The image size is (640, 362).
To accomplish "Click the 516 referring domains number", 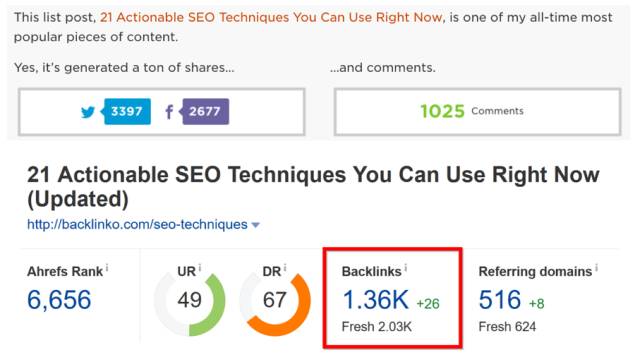I will point(500,300).
